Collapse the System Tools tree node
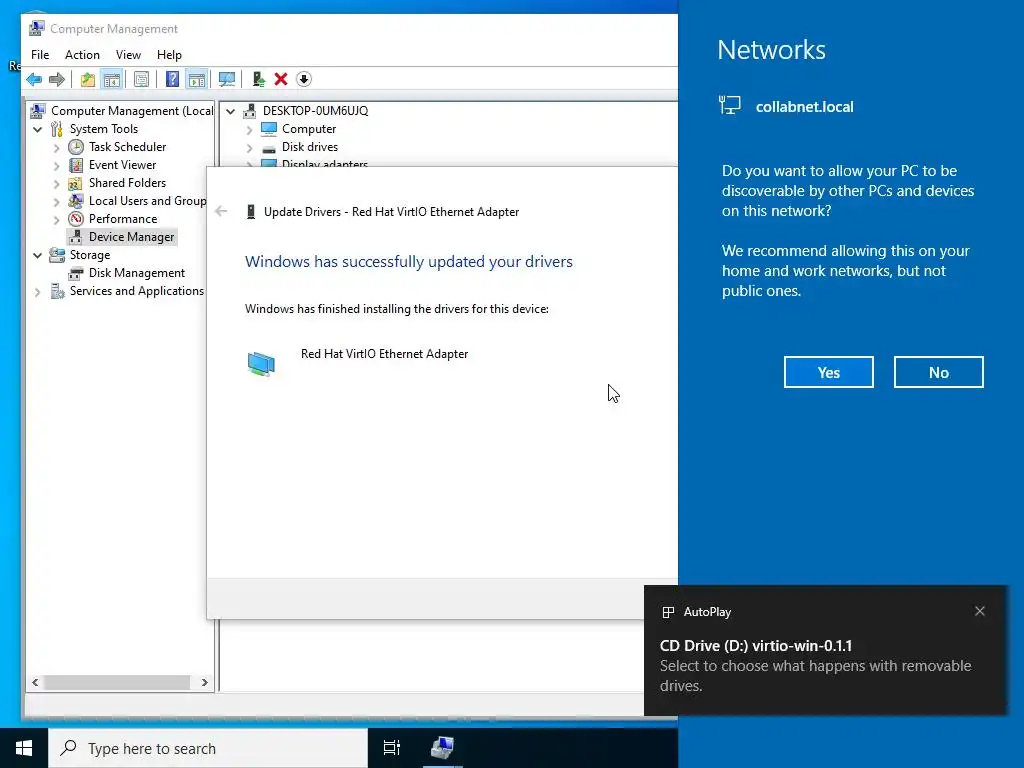Viewport: 1024px width, 768px height. [38, 129]
